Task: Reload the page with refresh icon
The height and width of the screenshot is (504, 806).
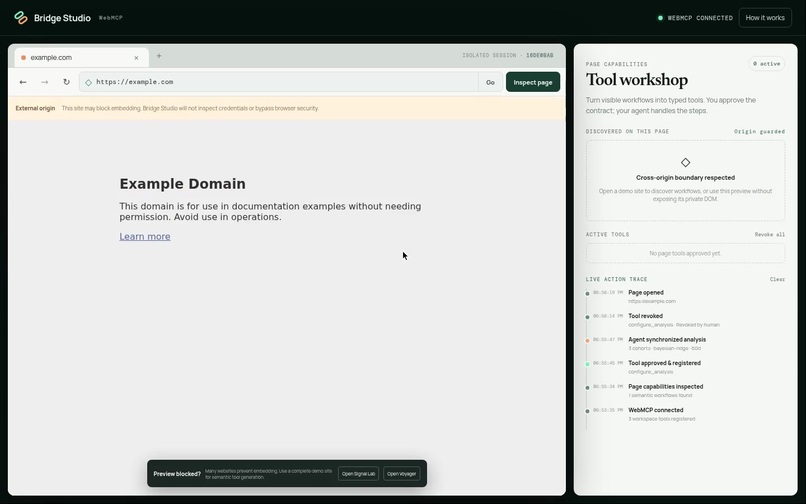Action: [x=66, y=82]
